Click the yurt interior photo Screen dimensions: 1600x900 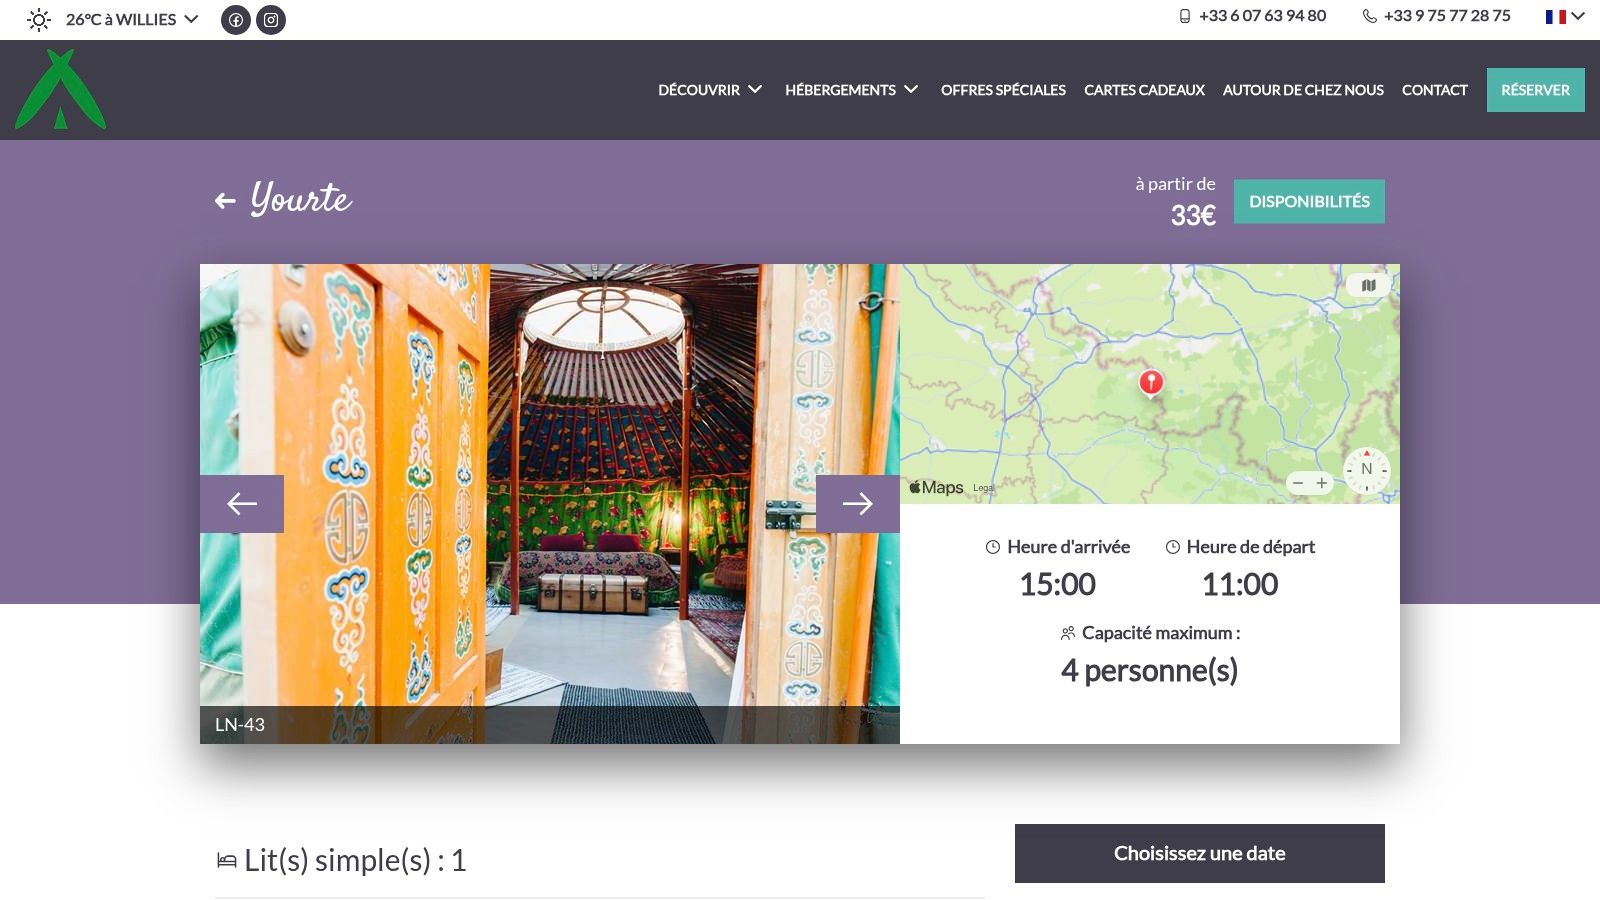coord(550,503)
